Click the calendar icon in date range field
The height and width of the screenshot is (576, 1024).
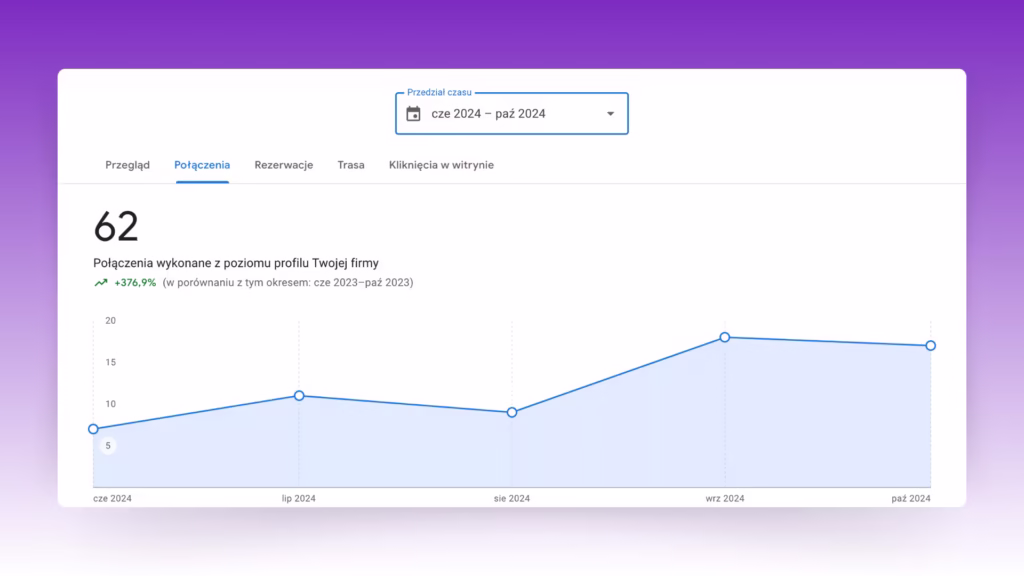413,114
